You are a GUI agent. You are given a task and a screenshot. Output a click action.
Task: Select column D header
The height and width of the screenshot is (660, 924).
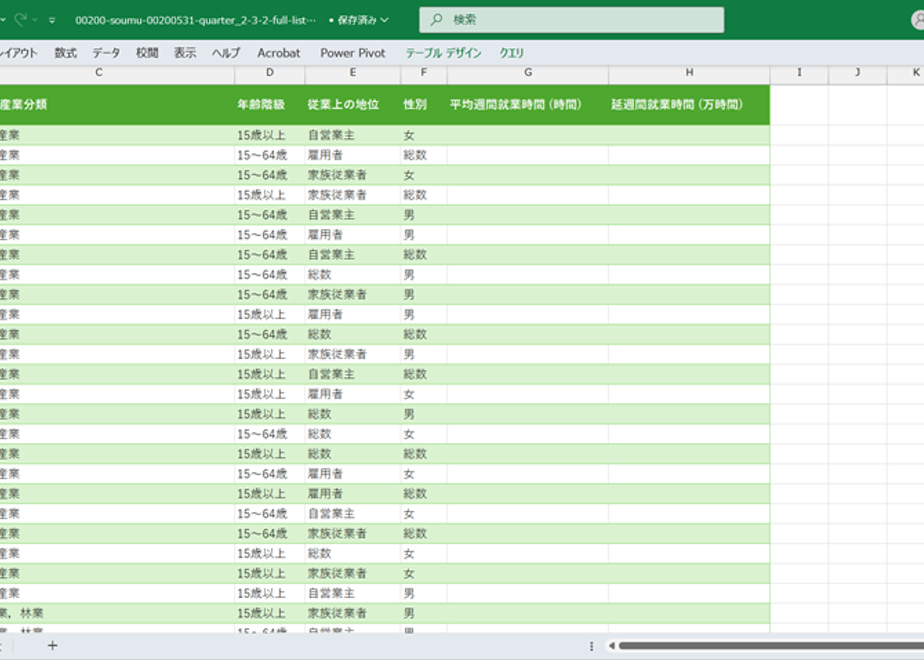point(270,72)
